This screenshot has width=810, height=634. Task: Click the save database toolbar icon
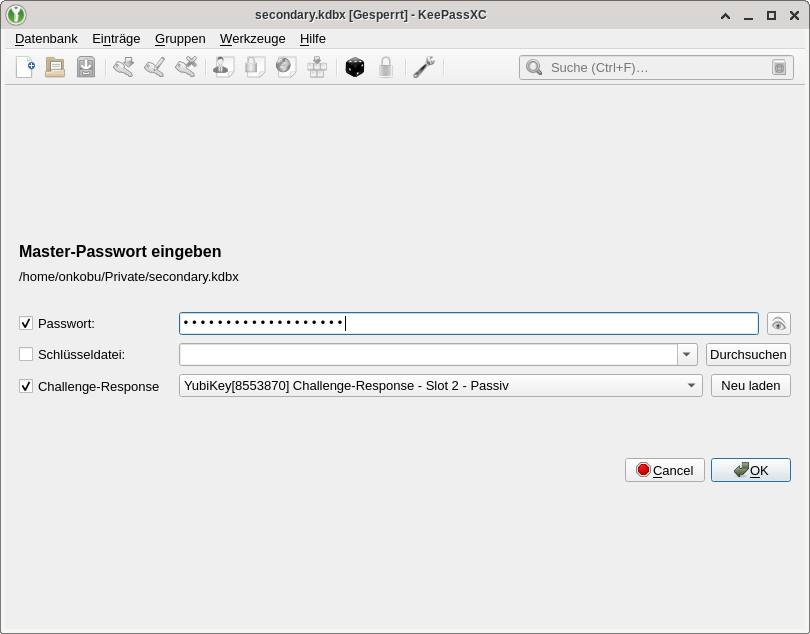tap(86, 67)
